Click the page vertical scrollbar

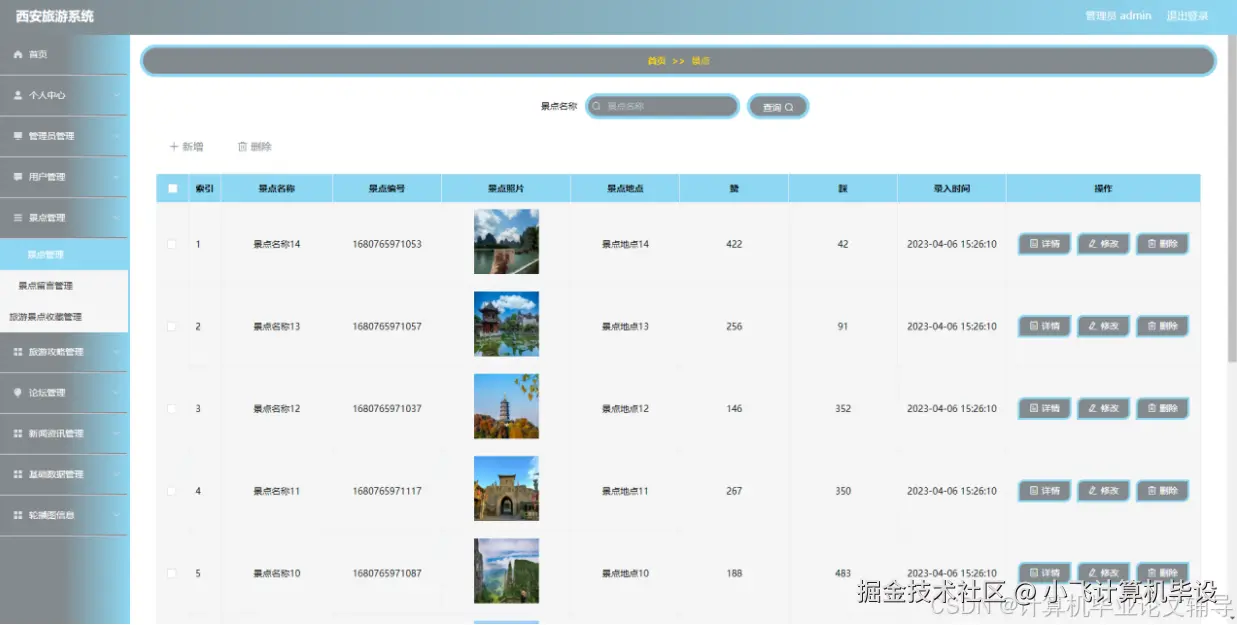point(1232,200)
